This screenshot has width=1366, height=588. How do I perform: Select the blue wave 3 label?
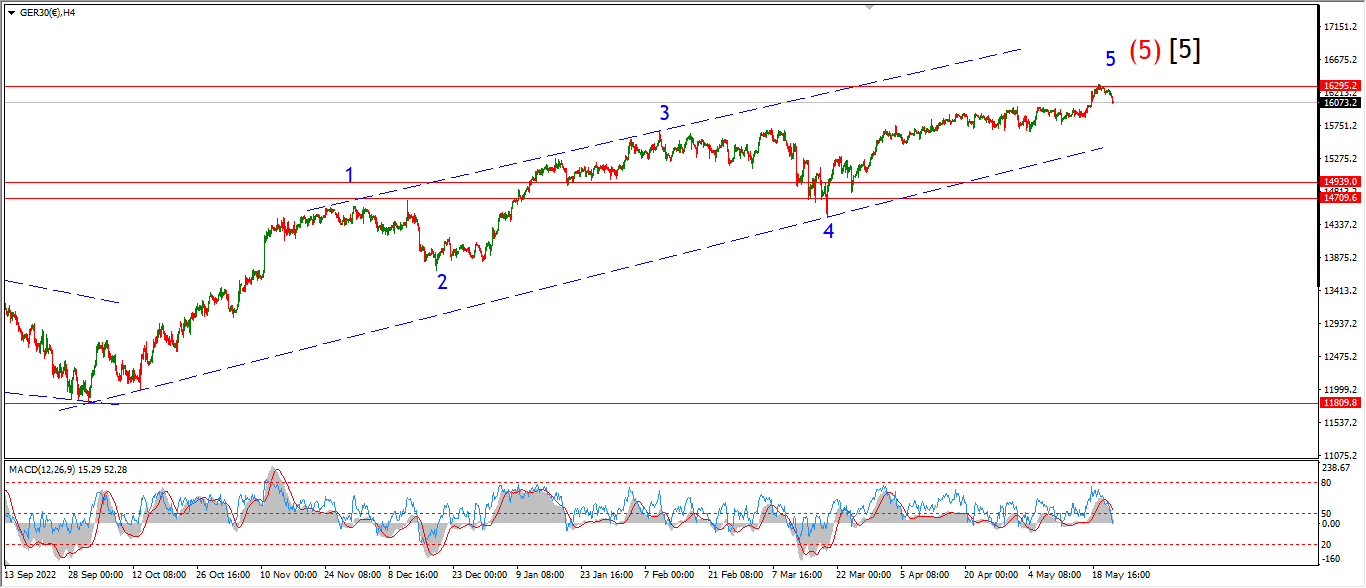point(663,113)
